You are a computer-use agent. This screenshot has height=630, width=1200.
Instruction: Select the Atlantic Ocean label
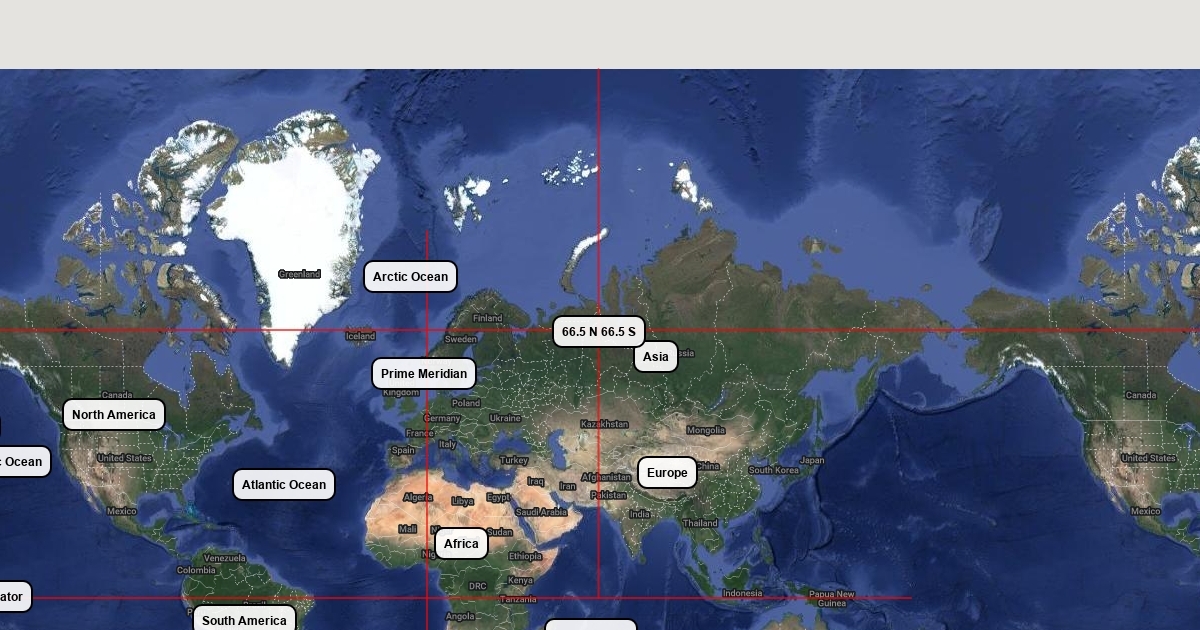284,485
